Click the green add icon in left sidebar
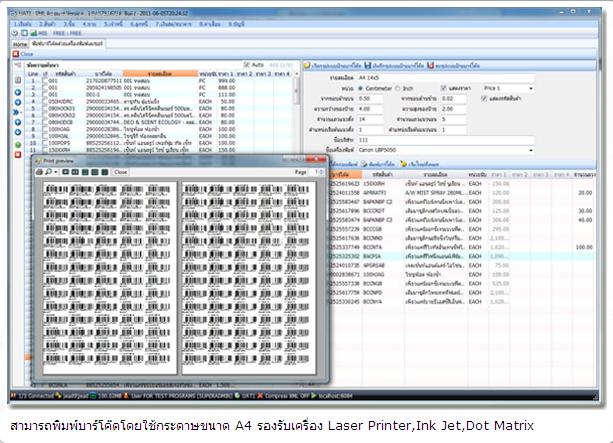Image resolution: width=613 pixels, height=443 pixels. click(x=17, y=145)
